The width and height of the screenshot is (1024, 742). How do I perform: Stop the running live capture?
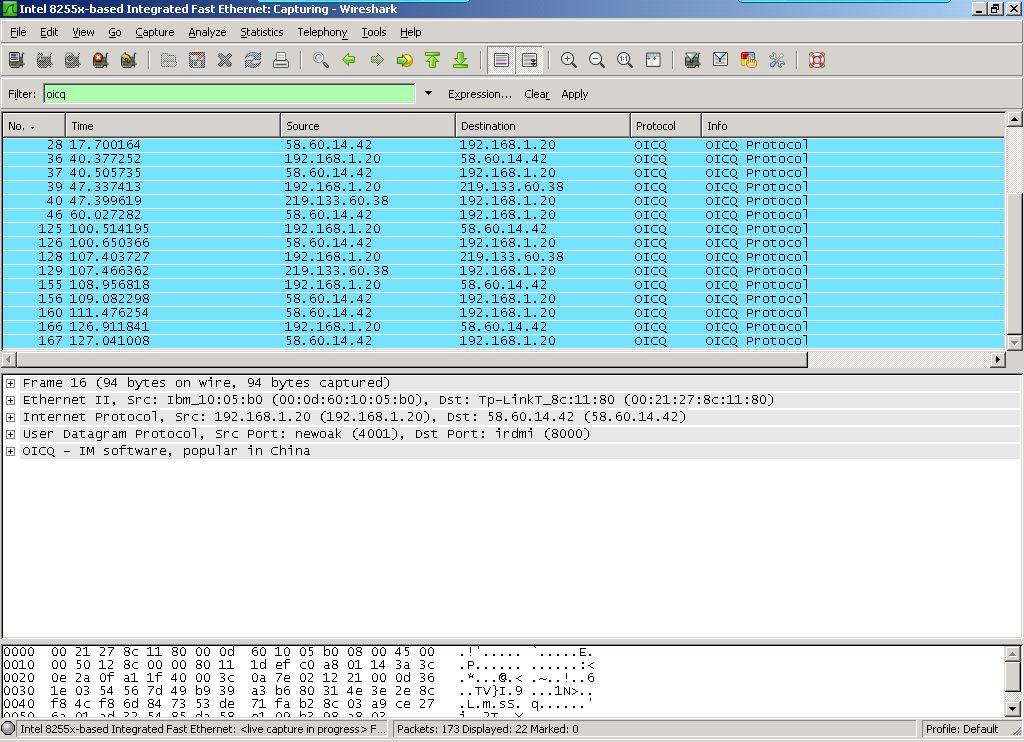point(100,60)
